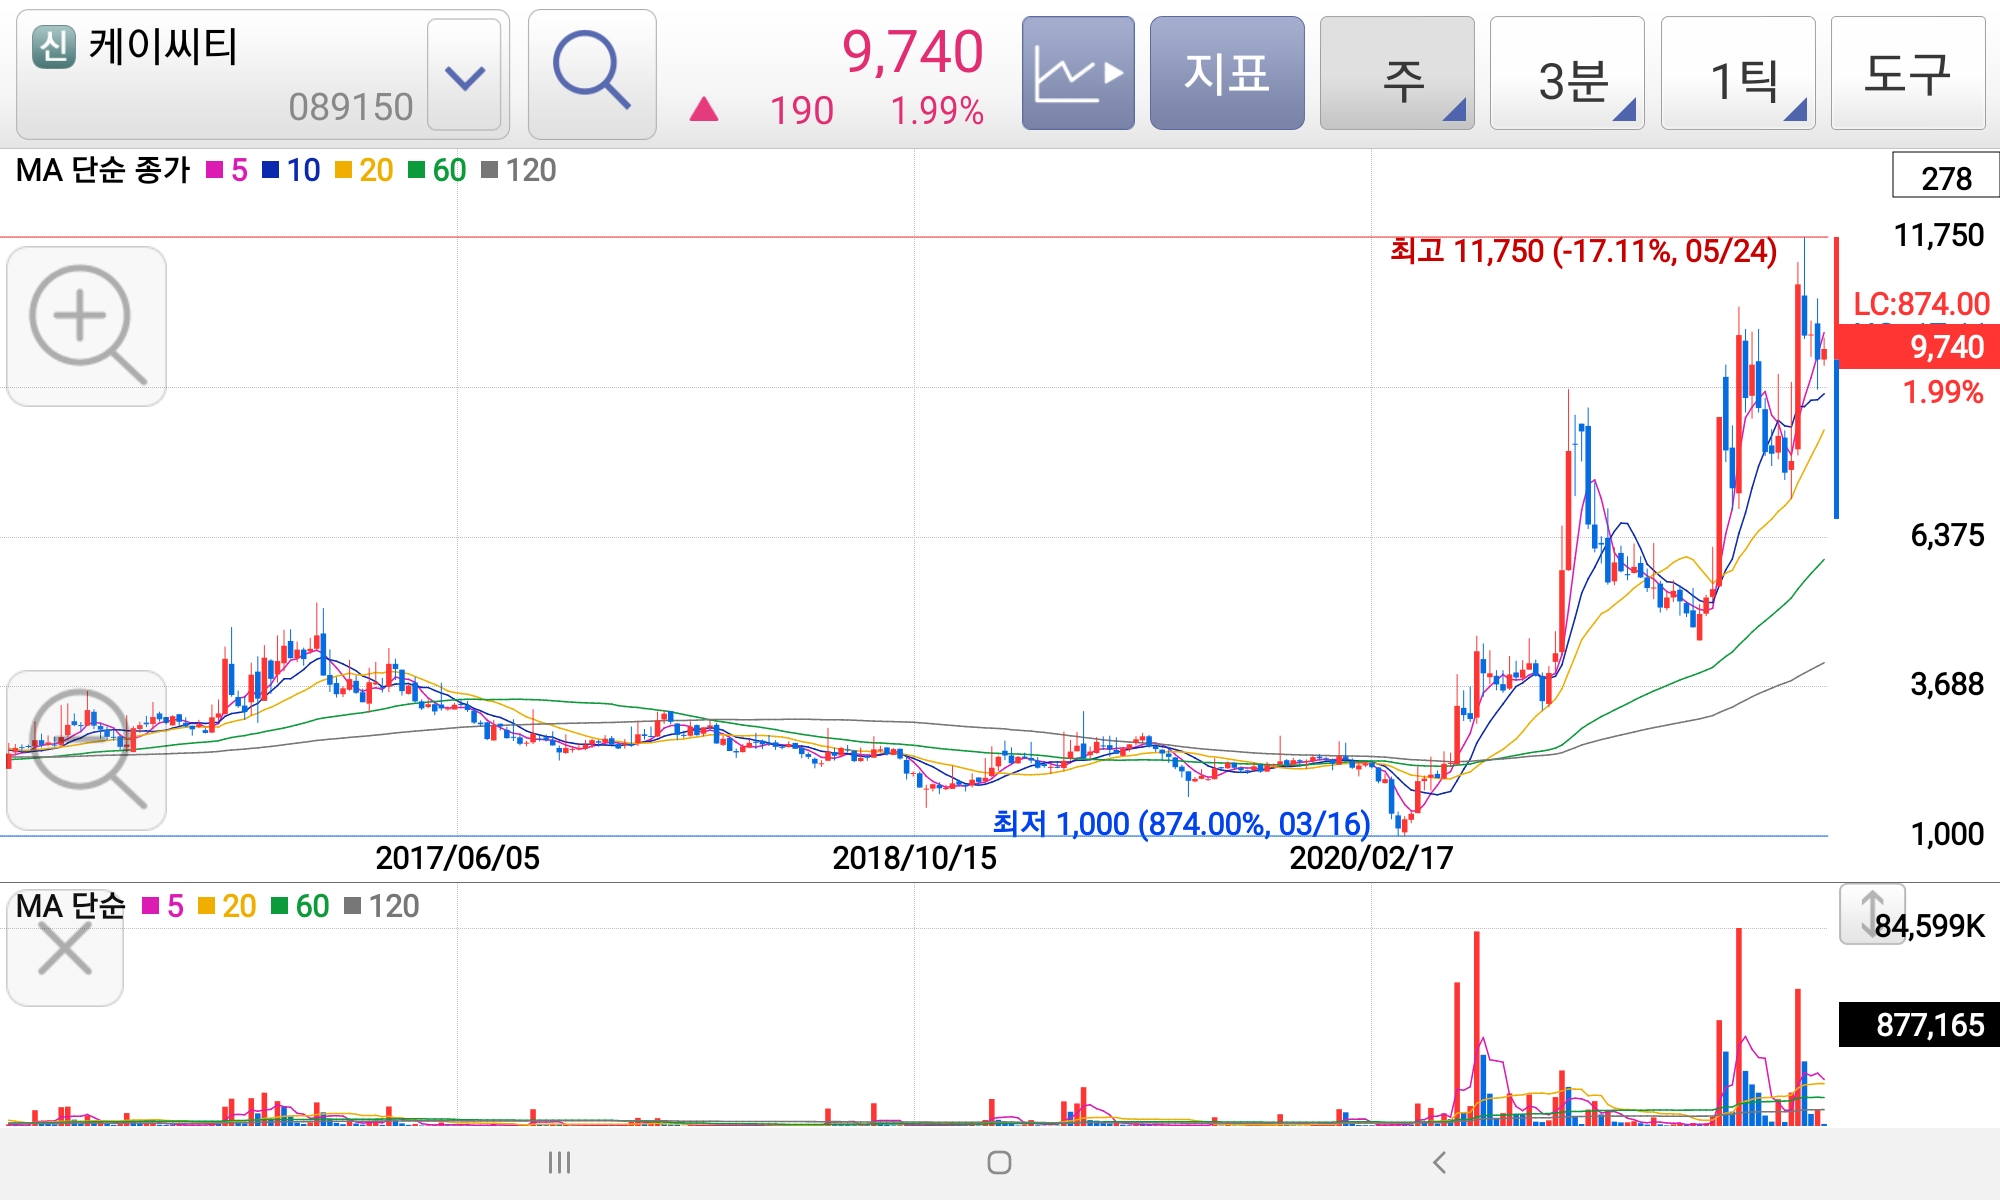
Task: Tap the 케이씨티 stock name field
Action: pyautogui.click(x=222, y=74)
